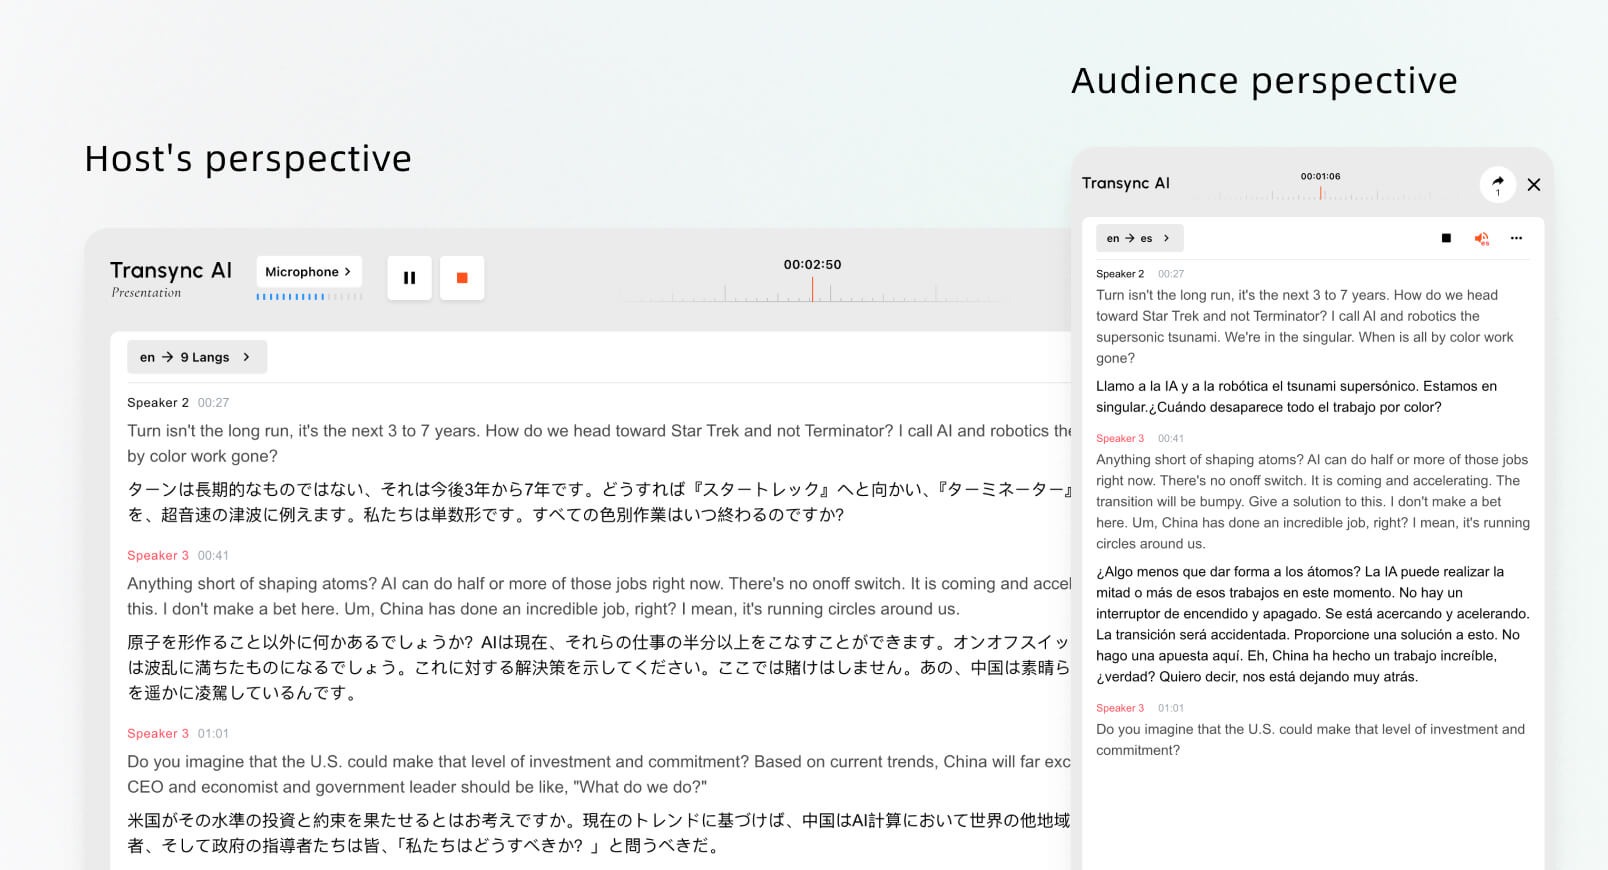The width and height of the screenshot is (1608, 870).
Task: Stop the host recording with orange square
Action: 462,278
